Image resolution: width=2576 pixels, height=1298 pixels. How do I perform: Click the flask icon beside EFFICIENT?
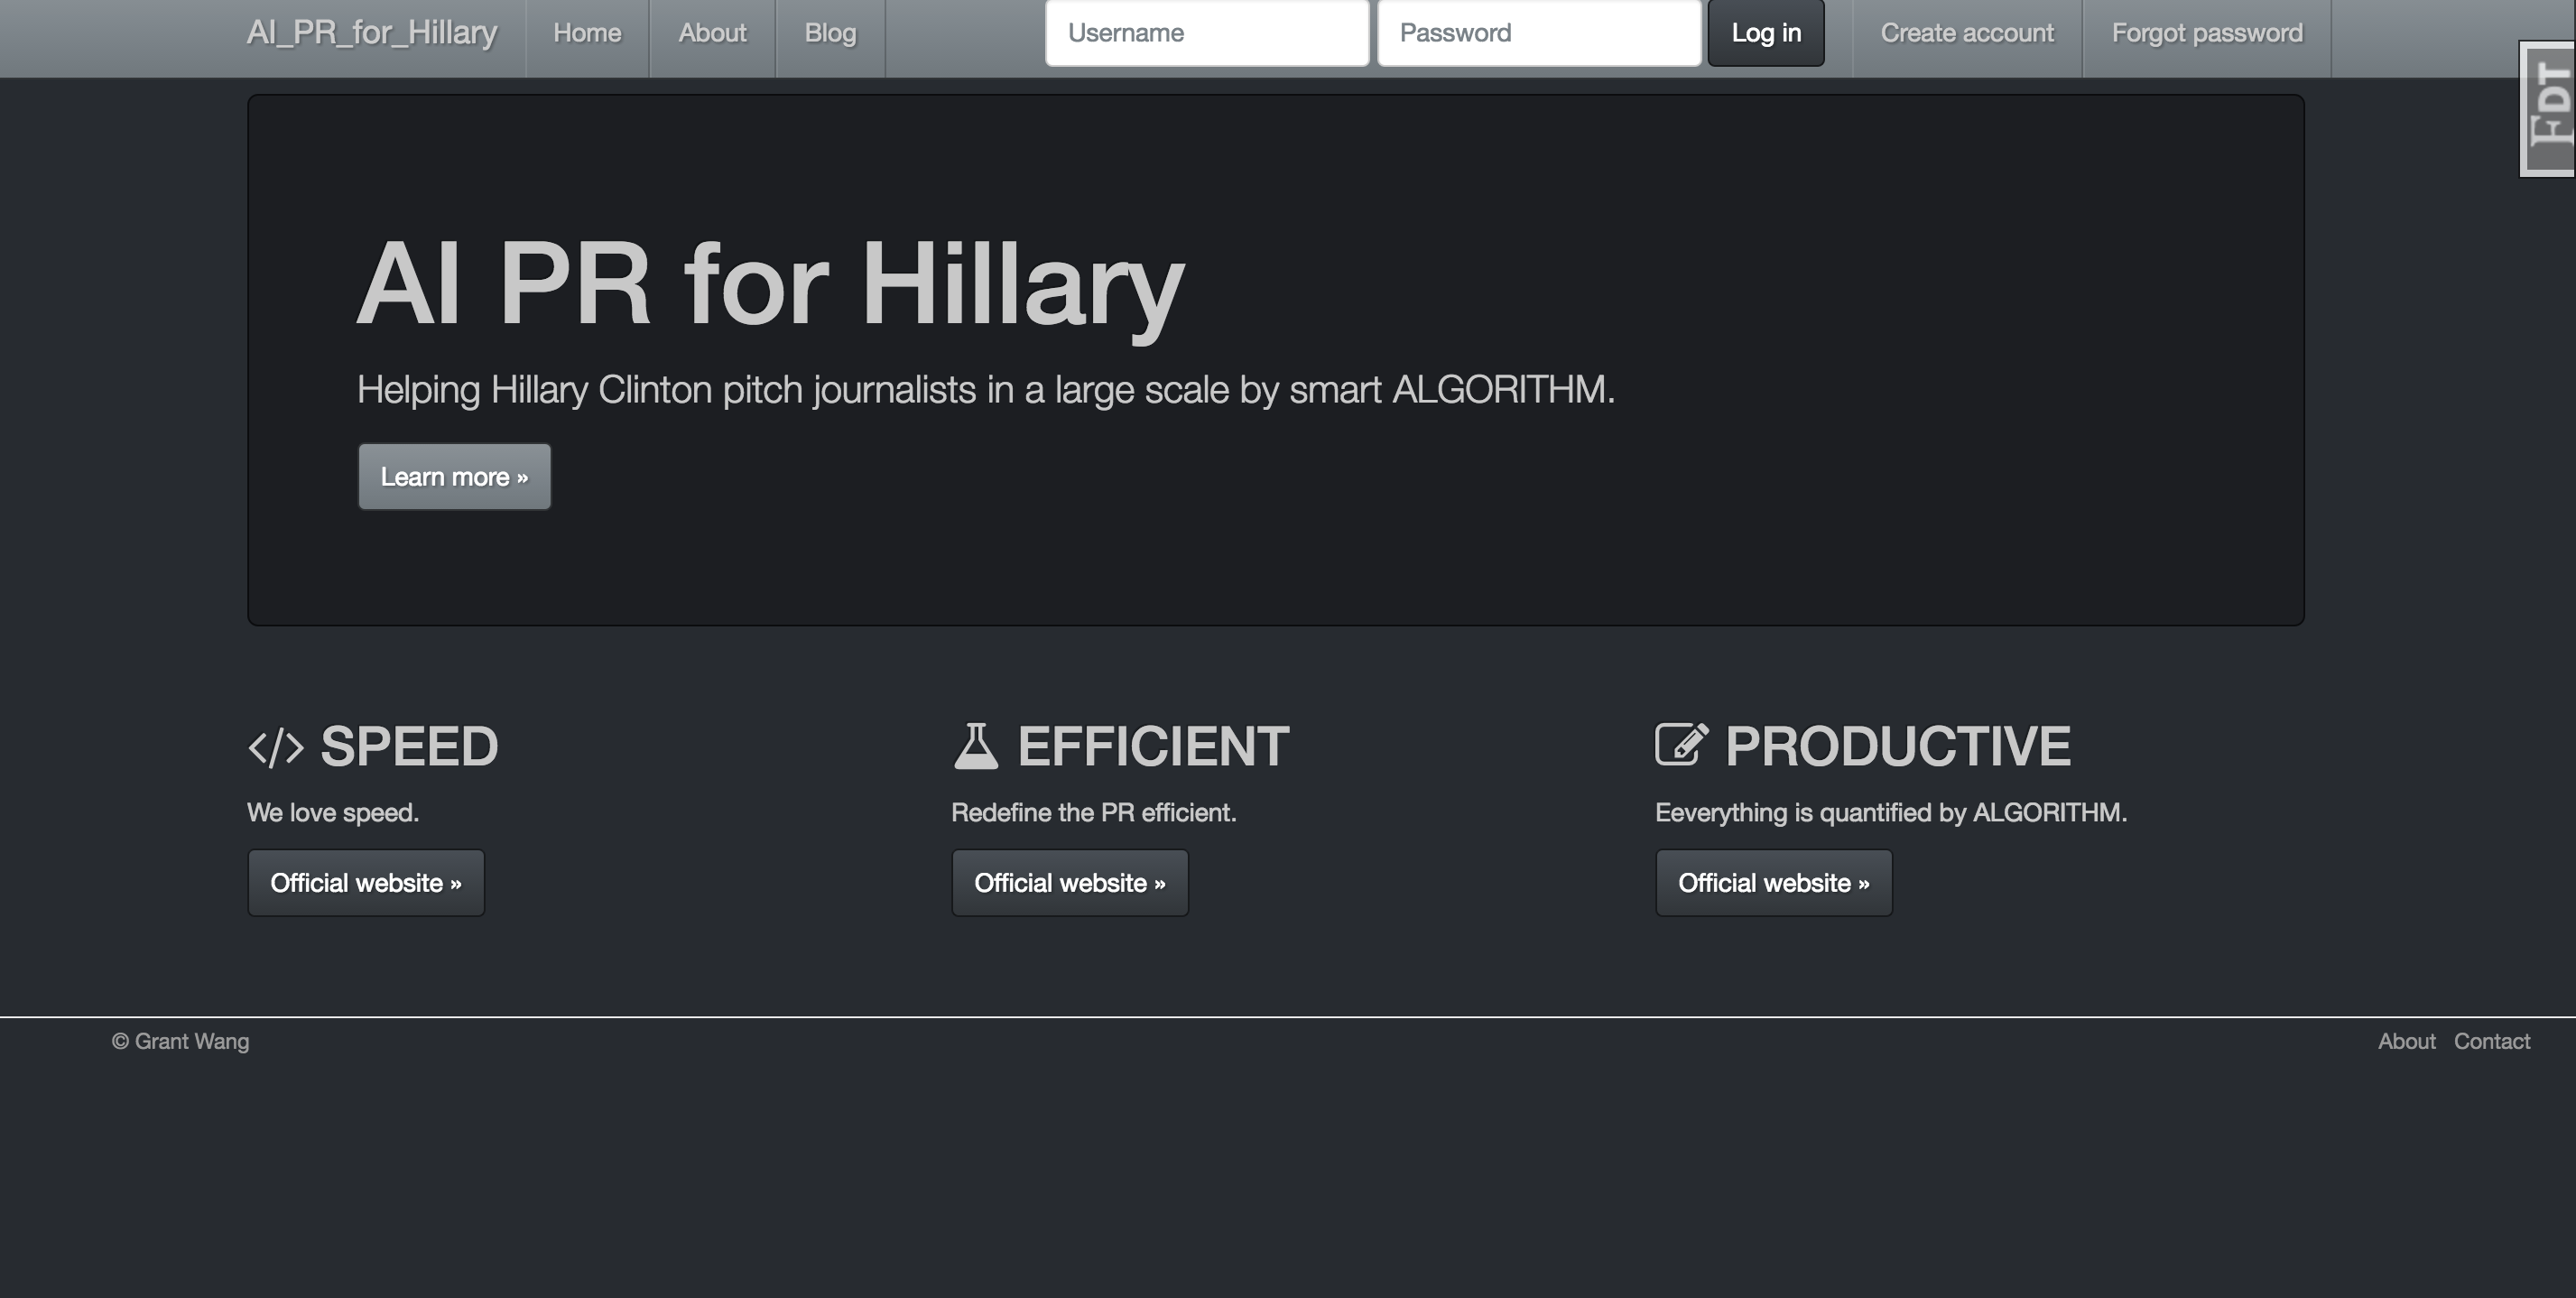coord(975,746)
